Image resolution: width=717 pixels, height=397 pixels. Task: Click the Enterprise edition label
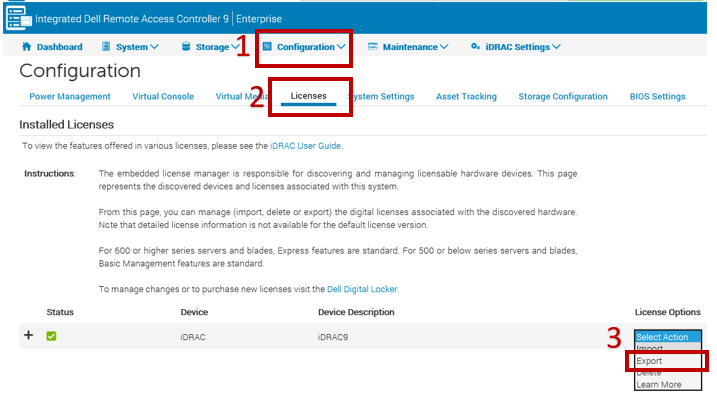259,19
